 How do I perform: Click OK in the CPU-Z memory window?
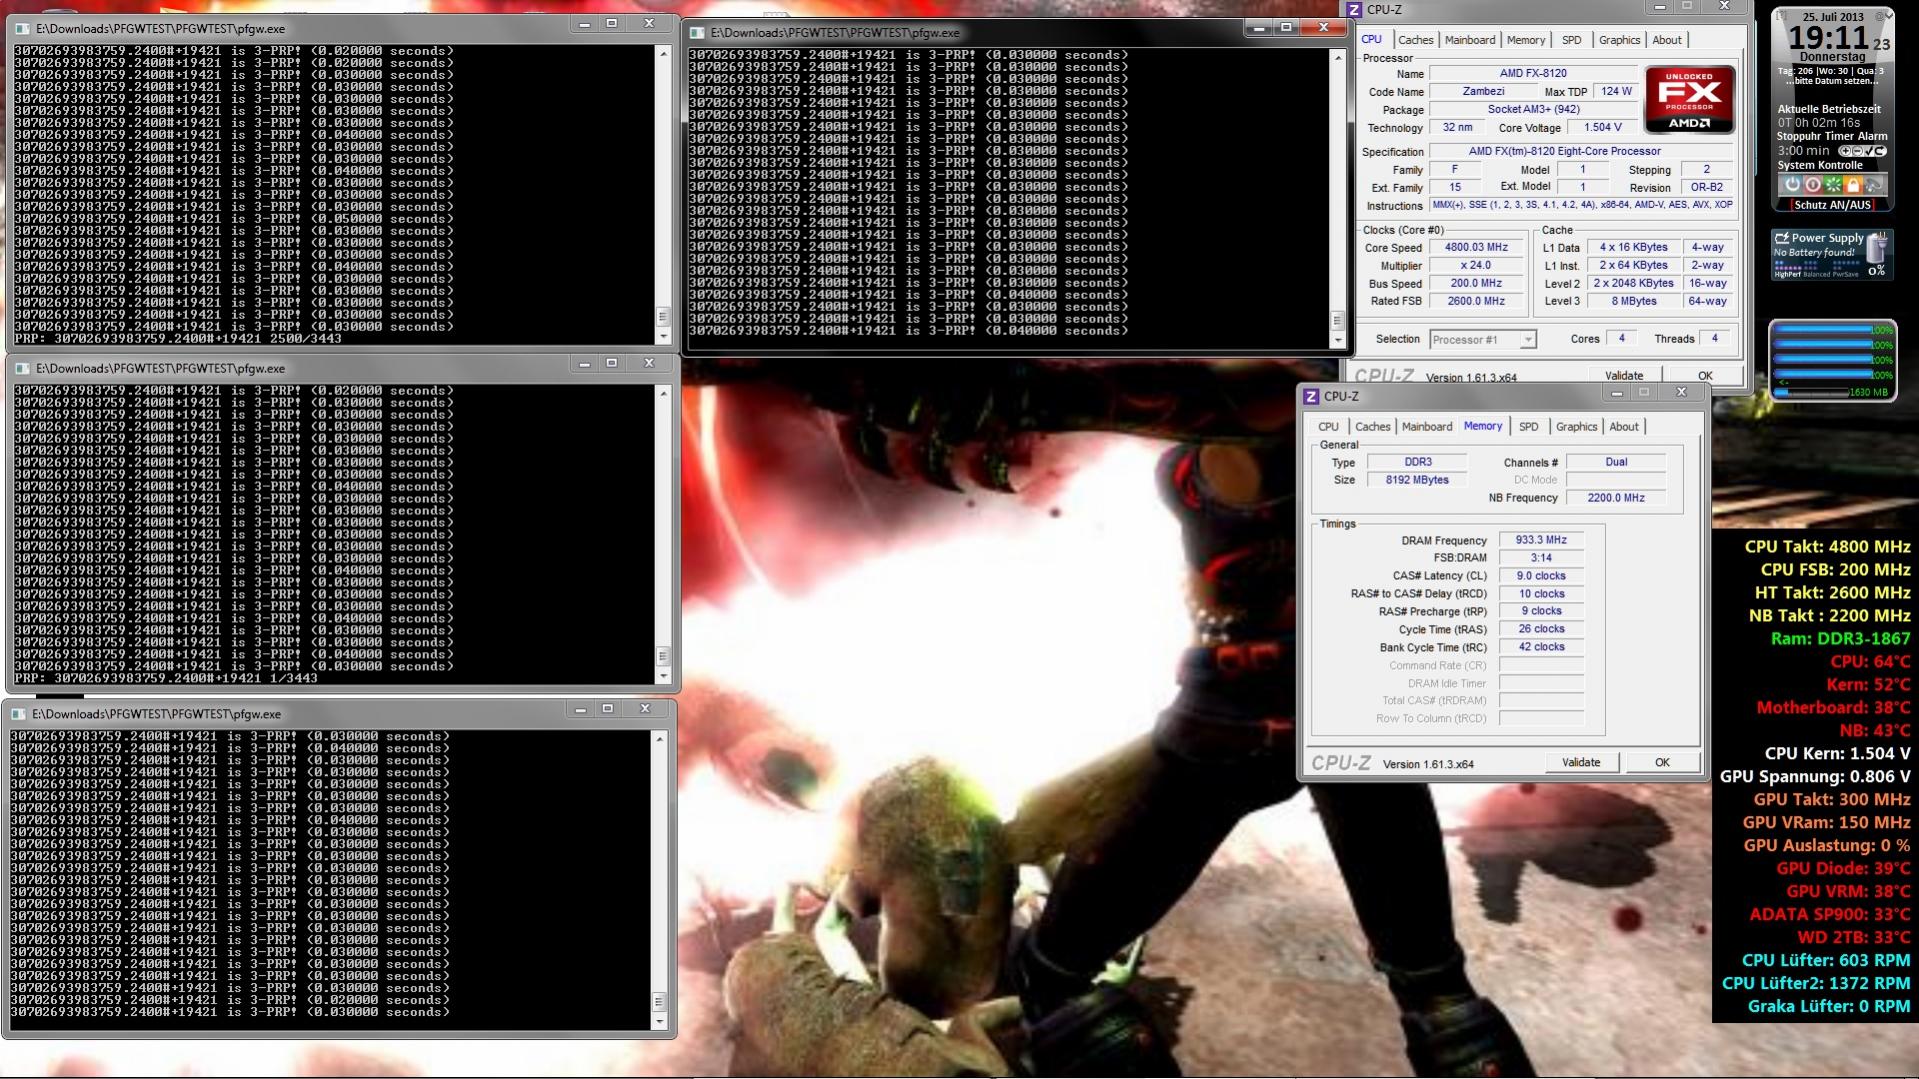pos(1662,763)
